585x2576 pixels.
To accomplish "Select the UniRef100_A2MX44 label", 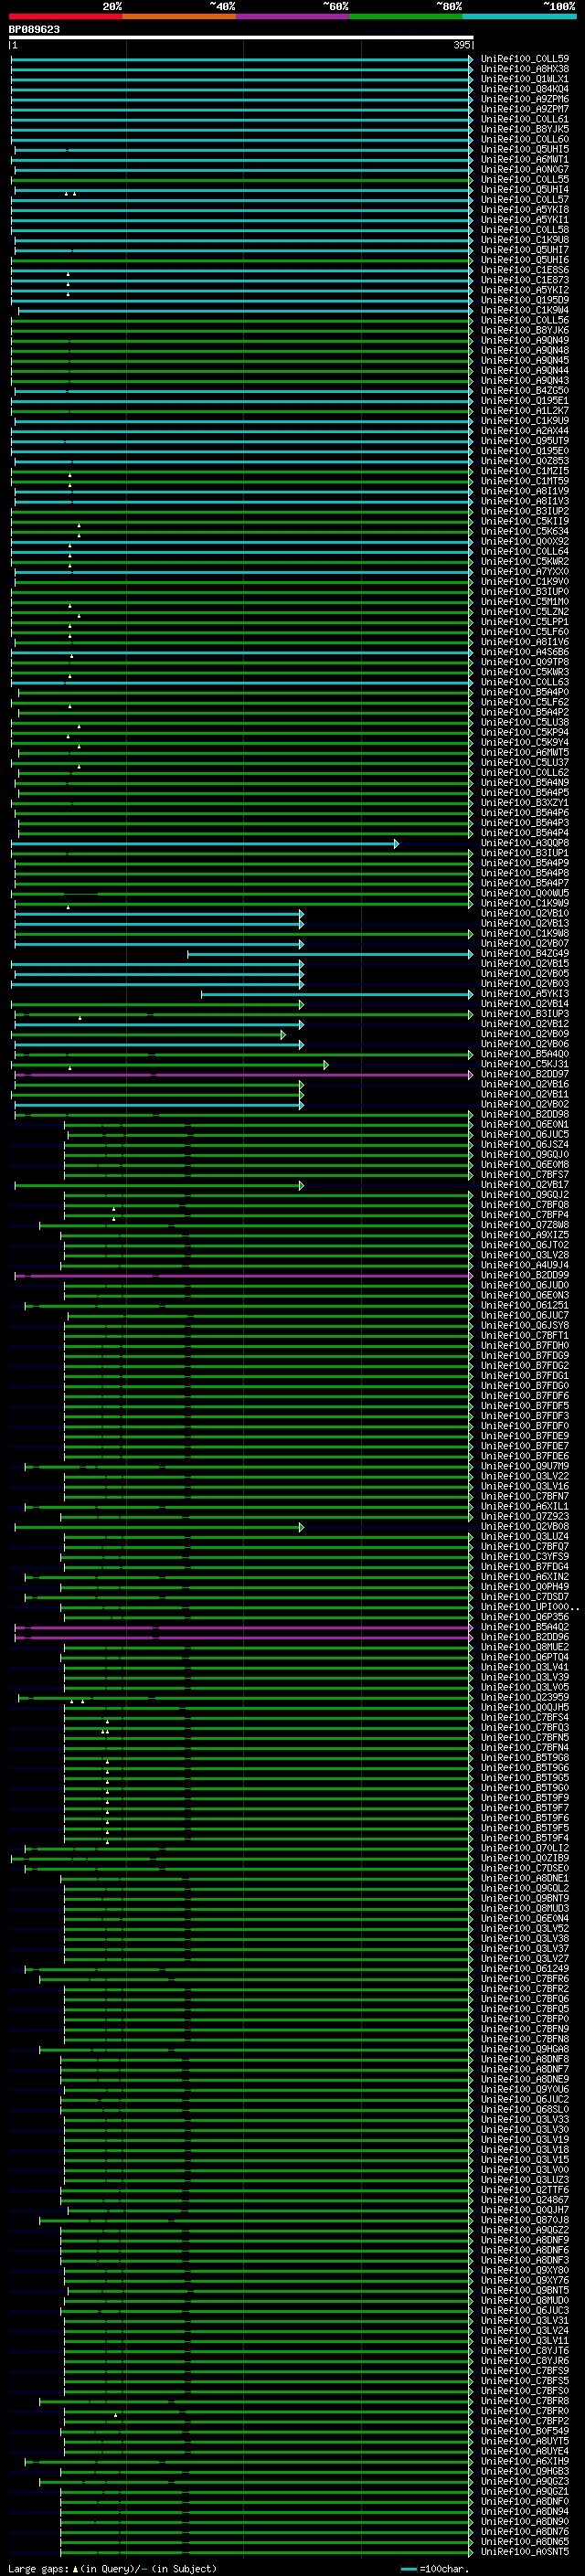I will [x=525, y=431].
